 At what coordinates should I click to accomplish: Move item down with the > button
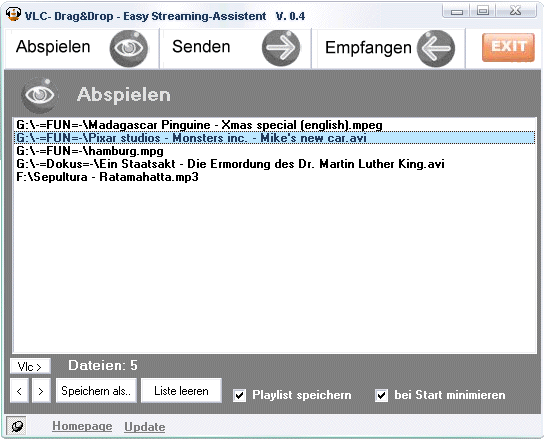[x=41, y=391]
